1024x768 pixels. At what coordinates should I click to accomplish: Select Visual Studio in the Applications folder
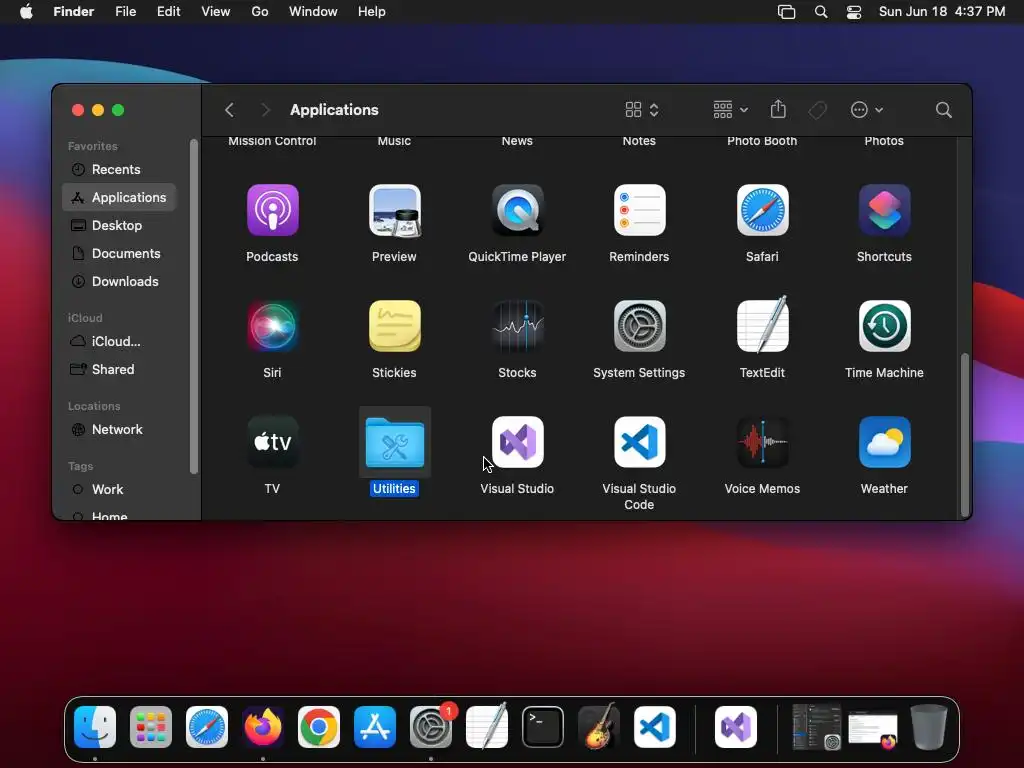pyautogui.click(x=517, y=442)
